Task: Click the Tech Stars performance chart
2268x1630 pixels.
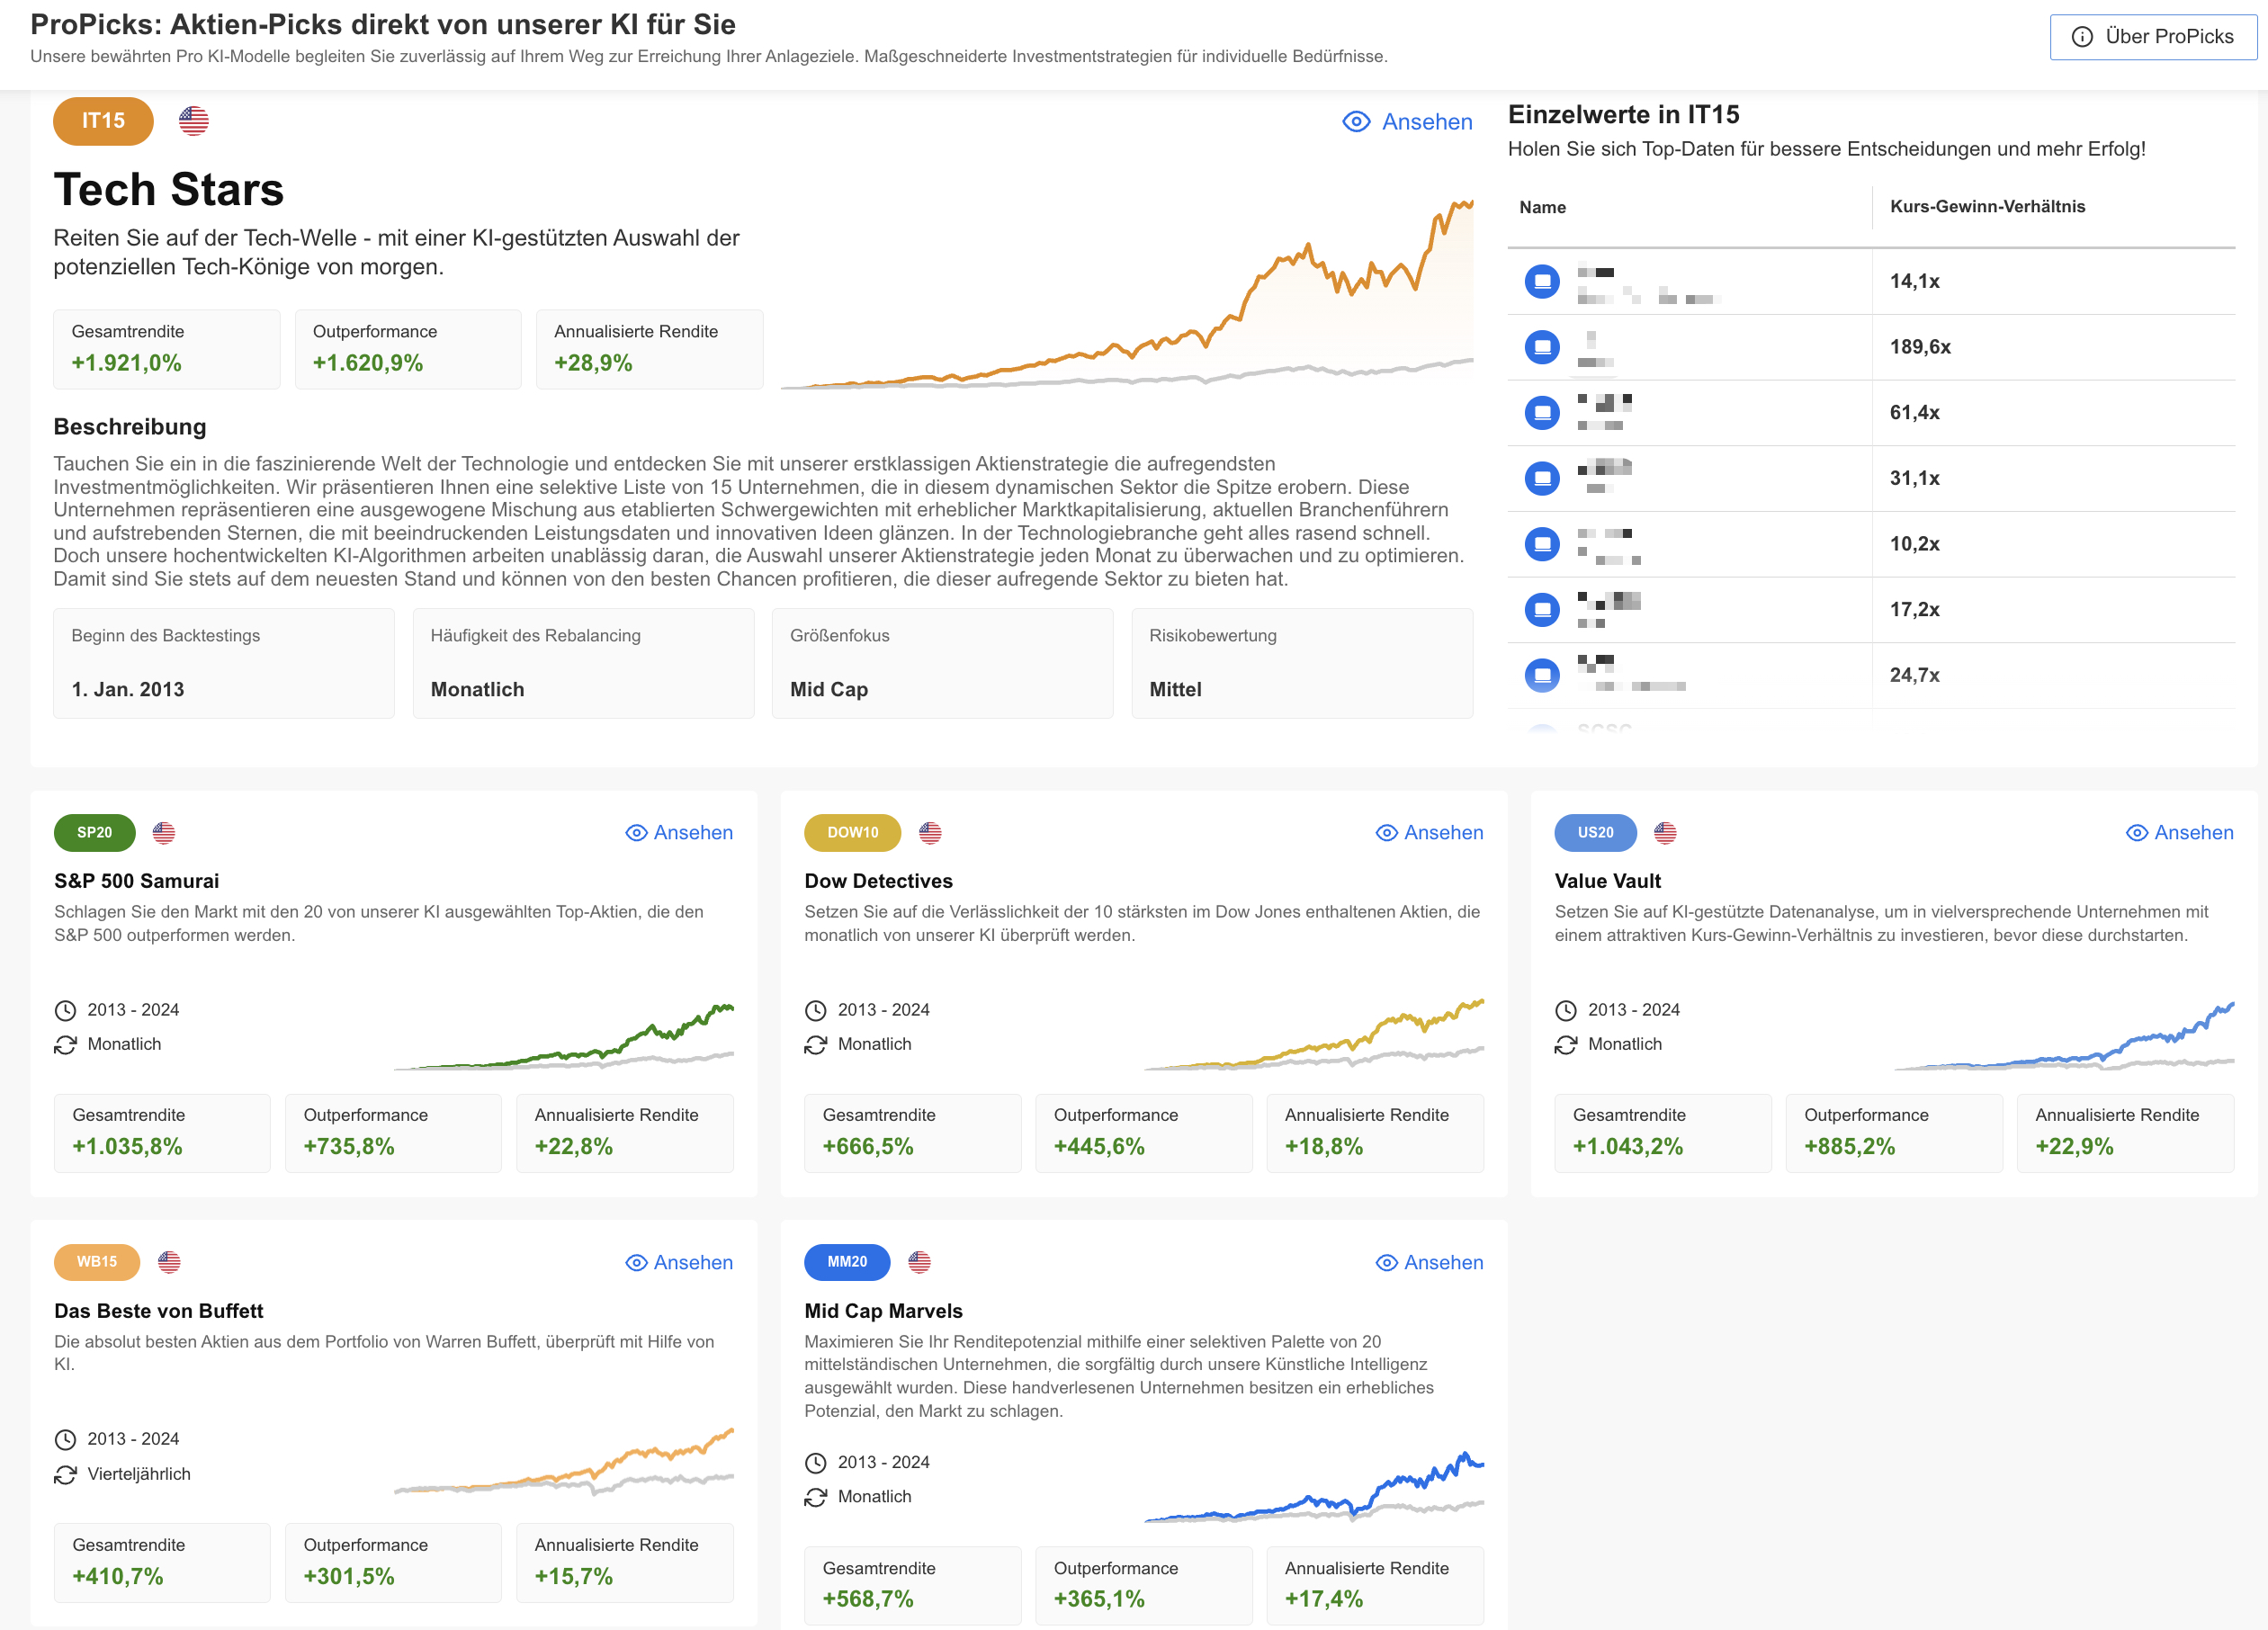Action: pyautogui.click(x=1126, y=294)
